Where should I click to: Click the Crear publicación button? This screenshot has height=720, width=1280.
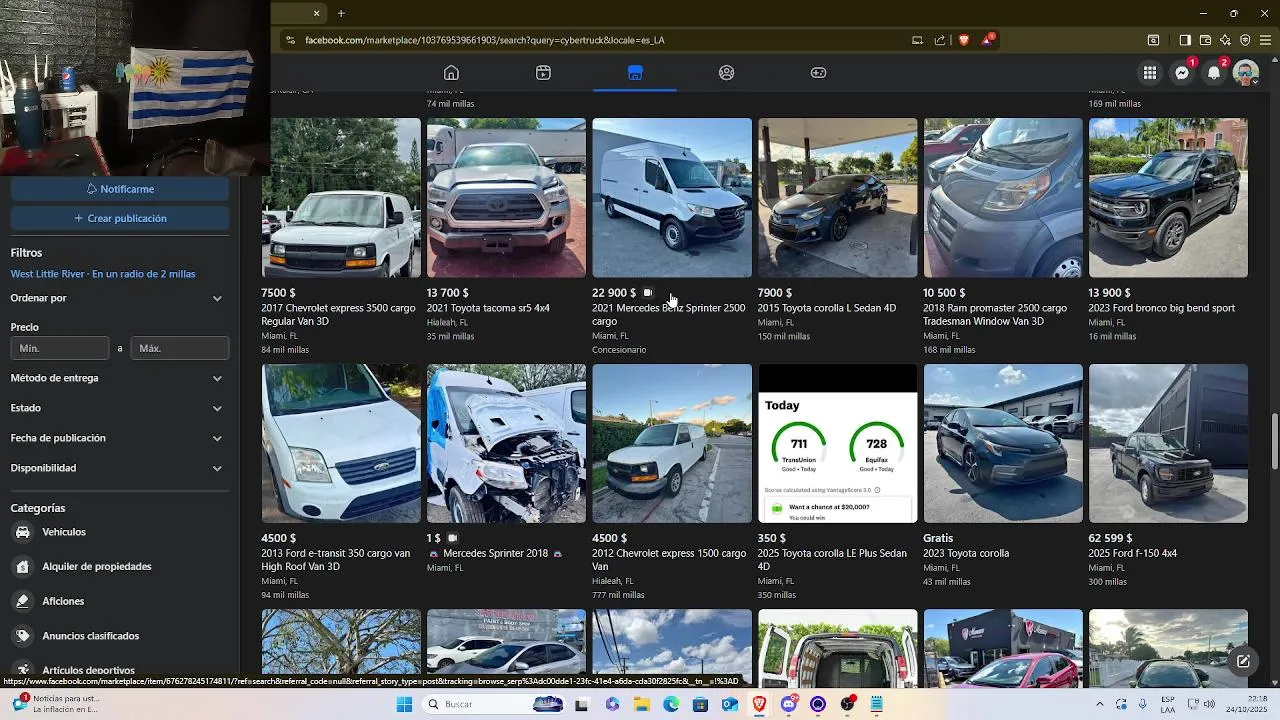click(120, 218)
